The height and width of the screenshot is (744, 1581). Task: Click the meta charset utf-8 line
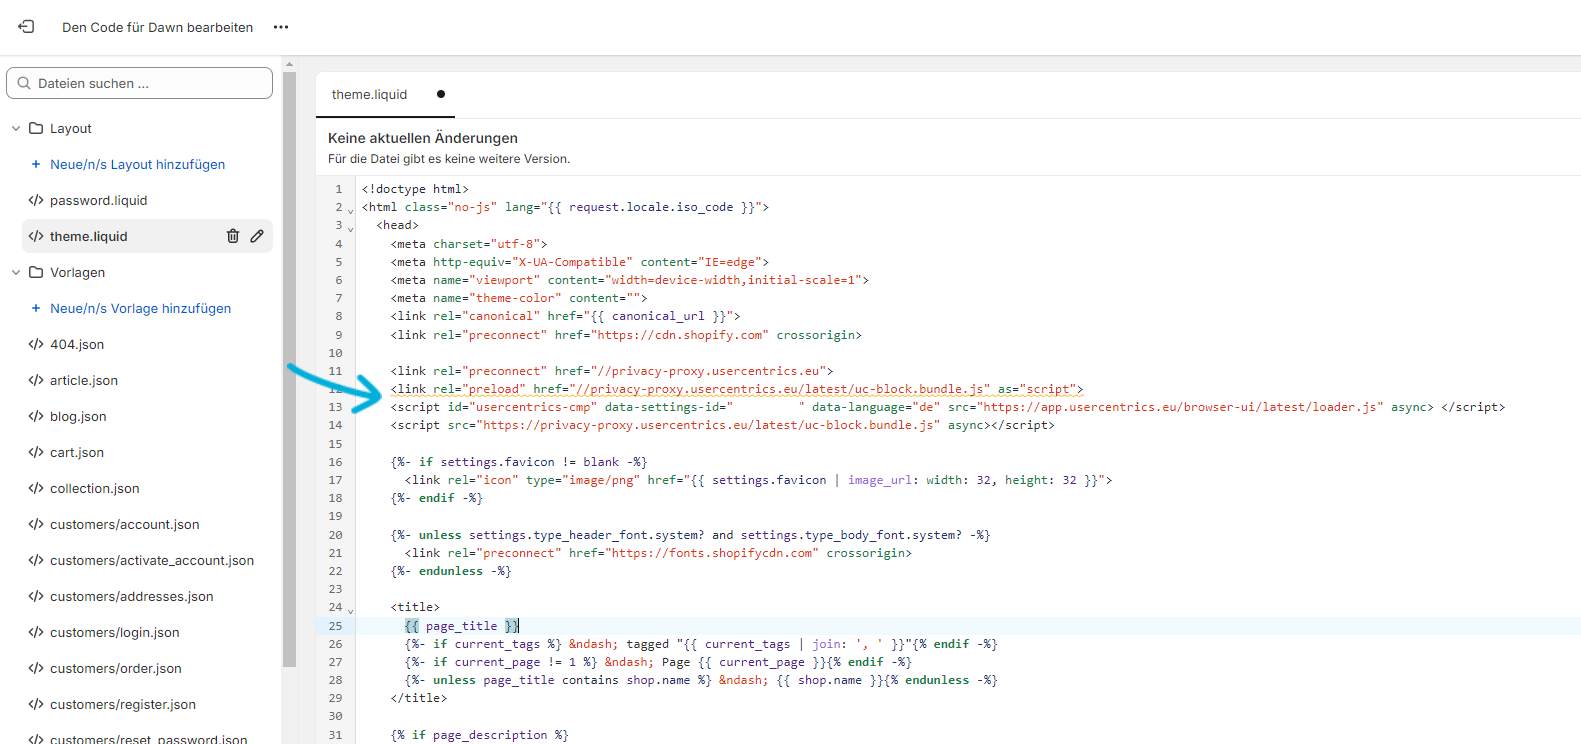[469, 244]
